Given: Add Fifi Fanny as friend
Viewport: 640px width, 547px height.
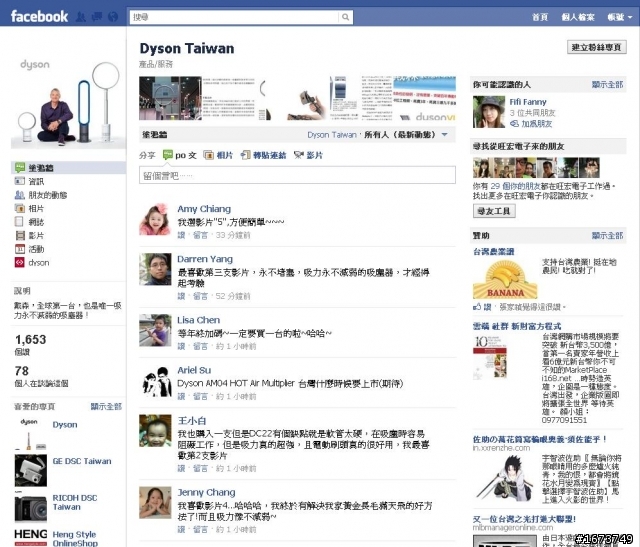Looking at the screenshot, I should [531, 124].
